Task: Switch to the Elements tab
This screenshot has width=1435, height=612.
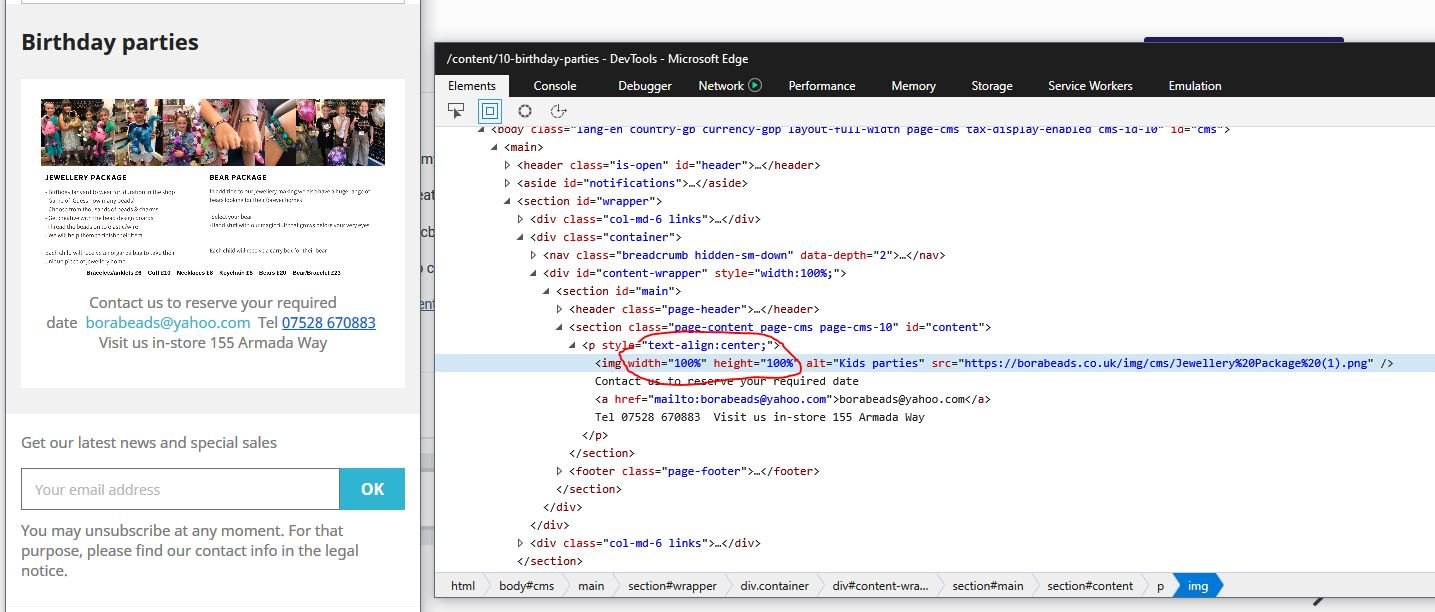Action: point(471,86)
